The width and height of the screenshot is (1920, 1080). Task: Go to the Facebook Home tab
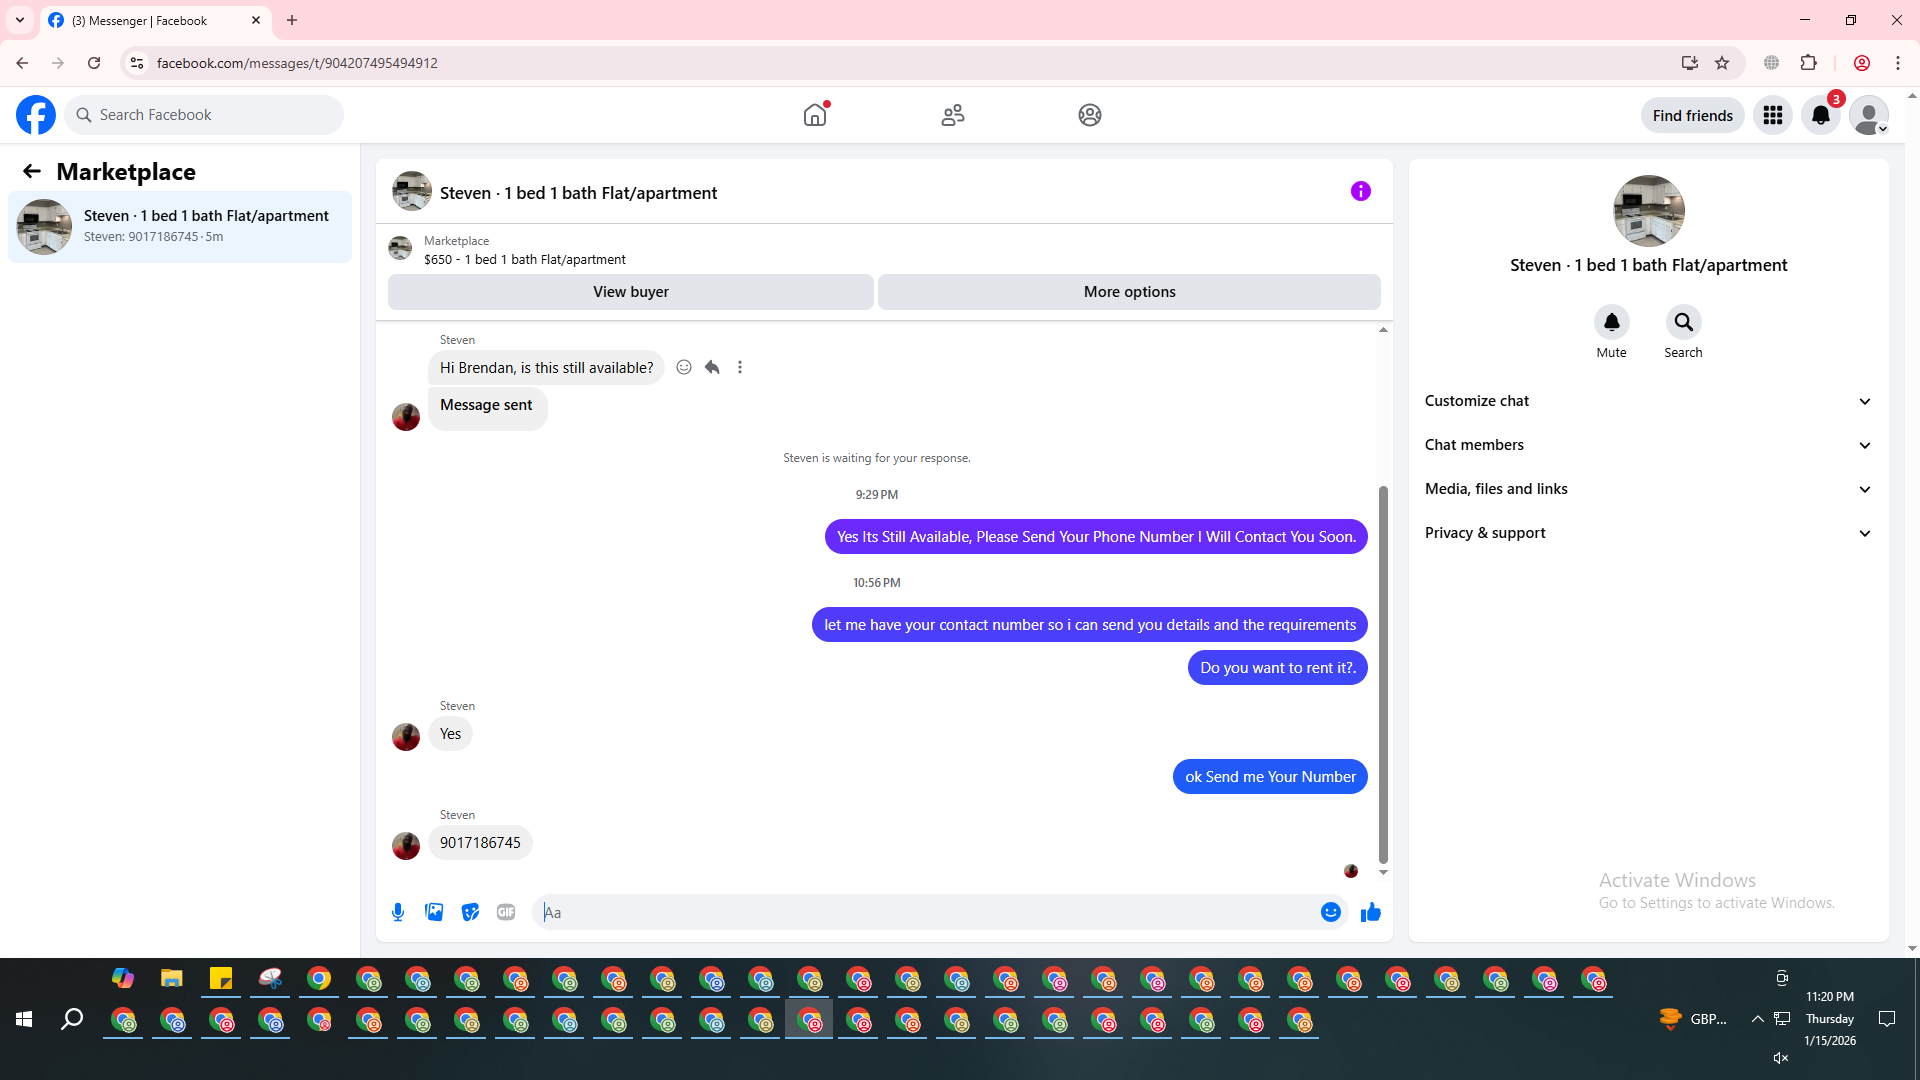point(815,115)
